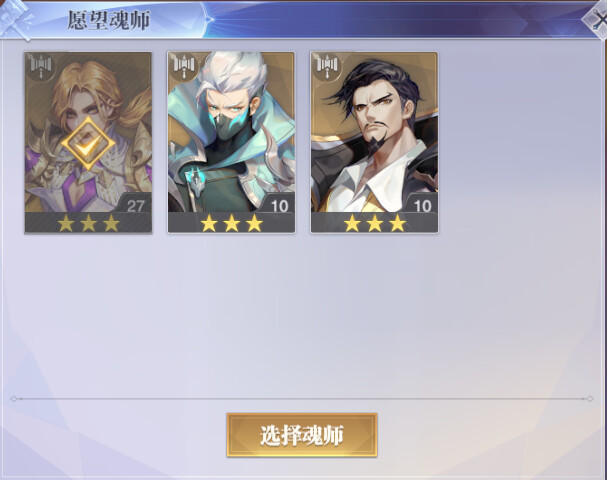Click level 10 badge on masked card
Screen dimensions: 607x480
[279, 206]
